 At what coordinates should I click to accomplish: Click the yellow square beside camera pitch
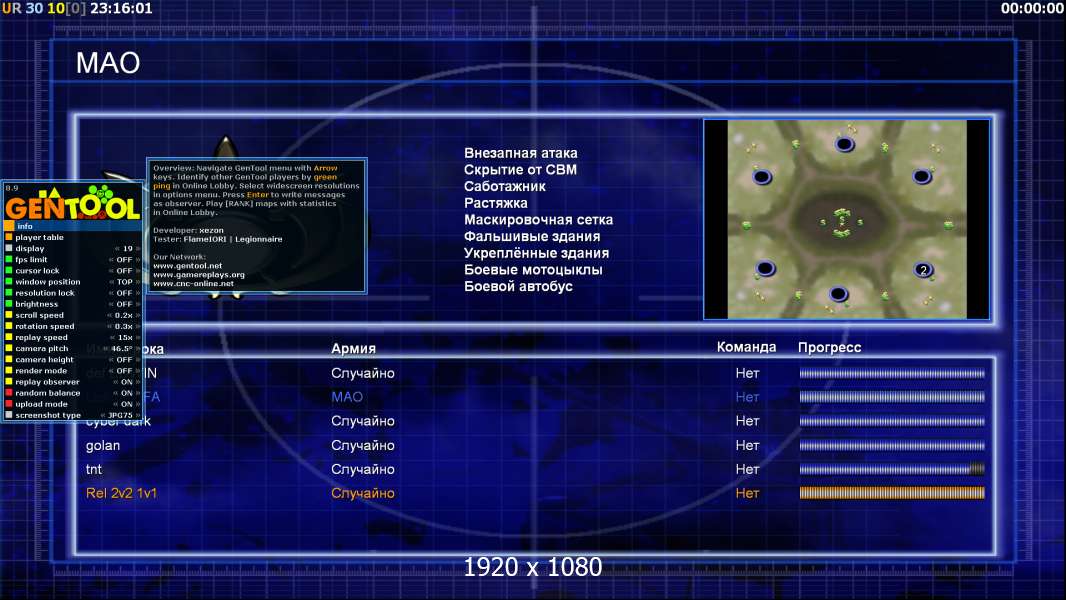pyautogui.click(x=9, y=348)
